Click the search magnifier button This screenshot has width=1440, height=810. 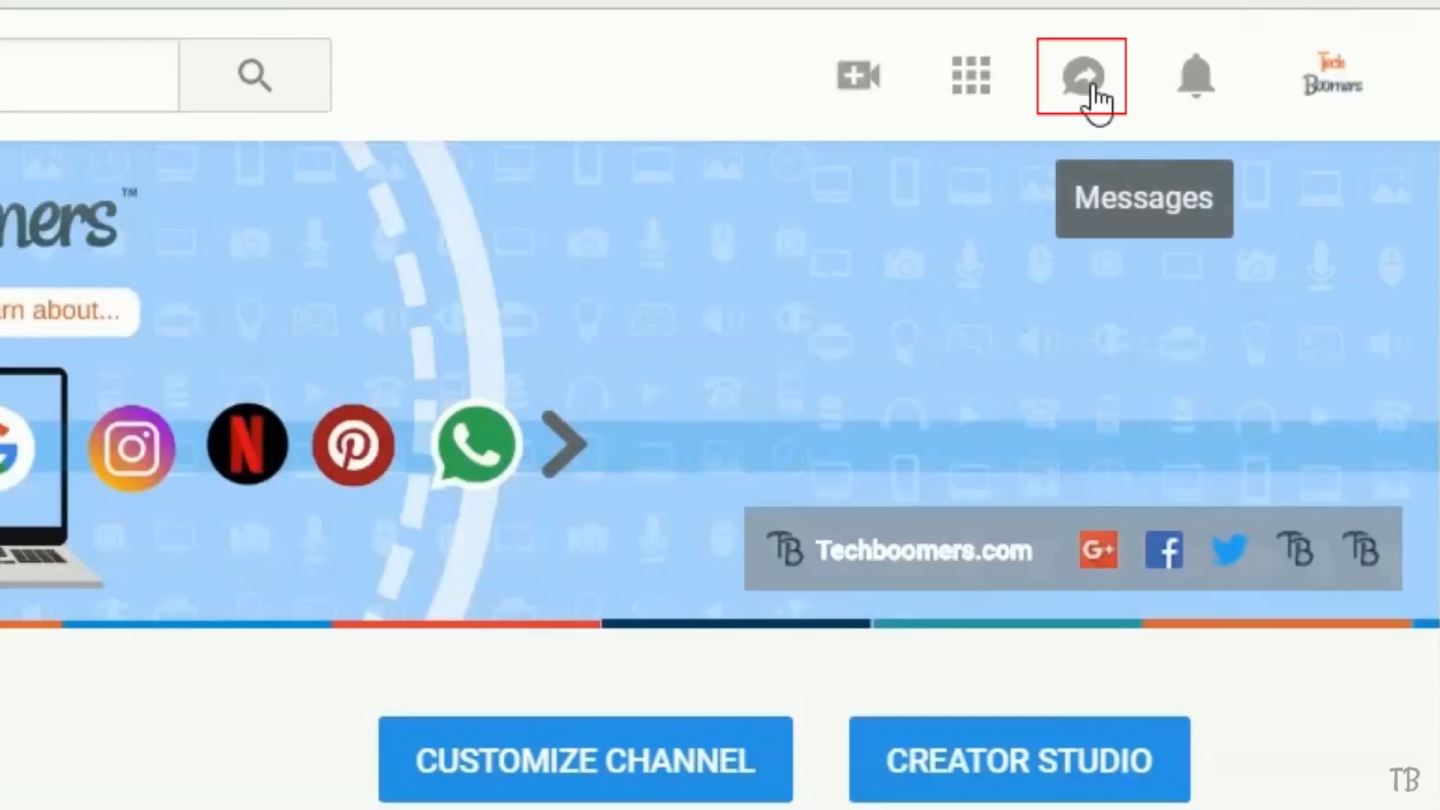click(255, 75)
